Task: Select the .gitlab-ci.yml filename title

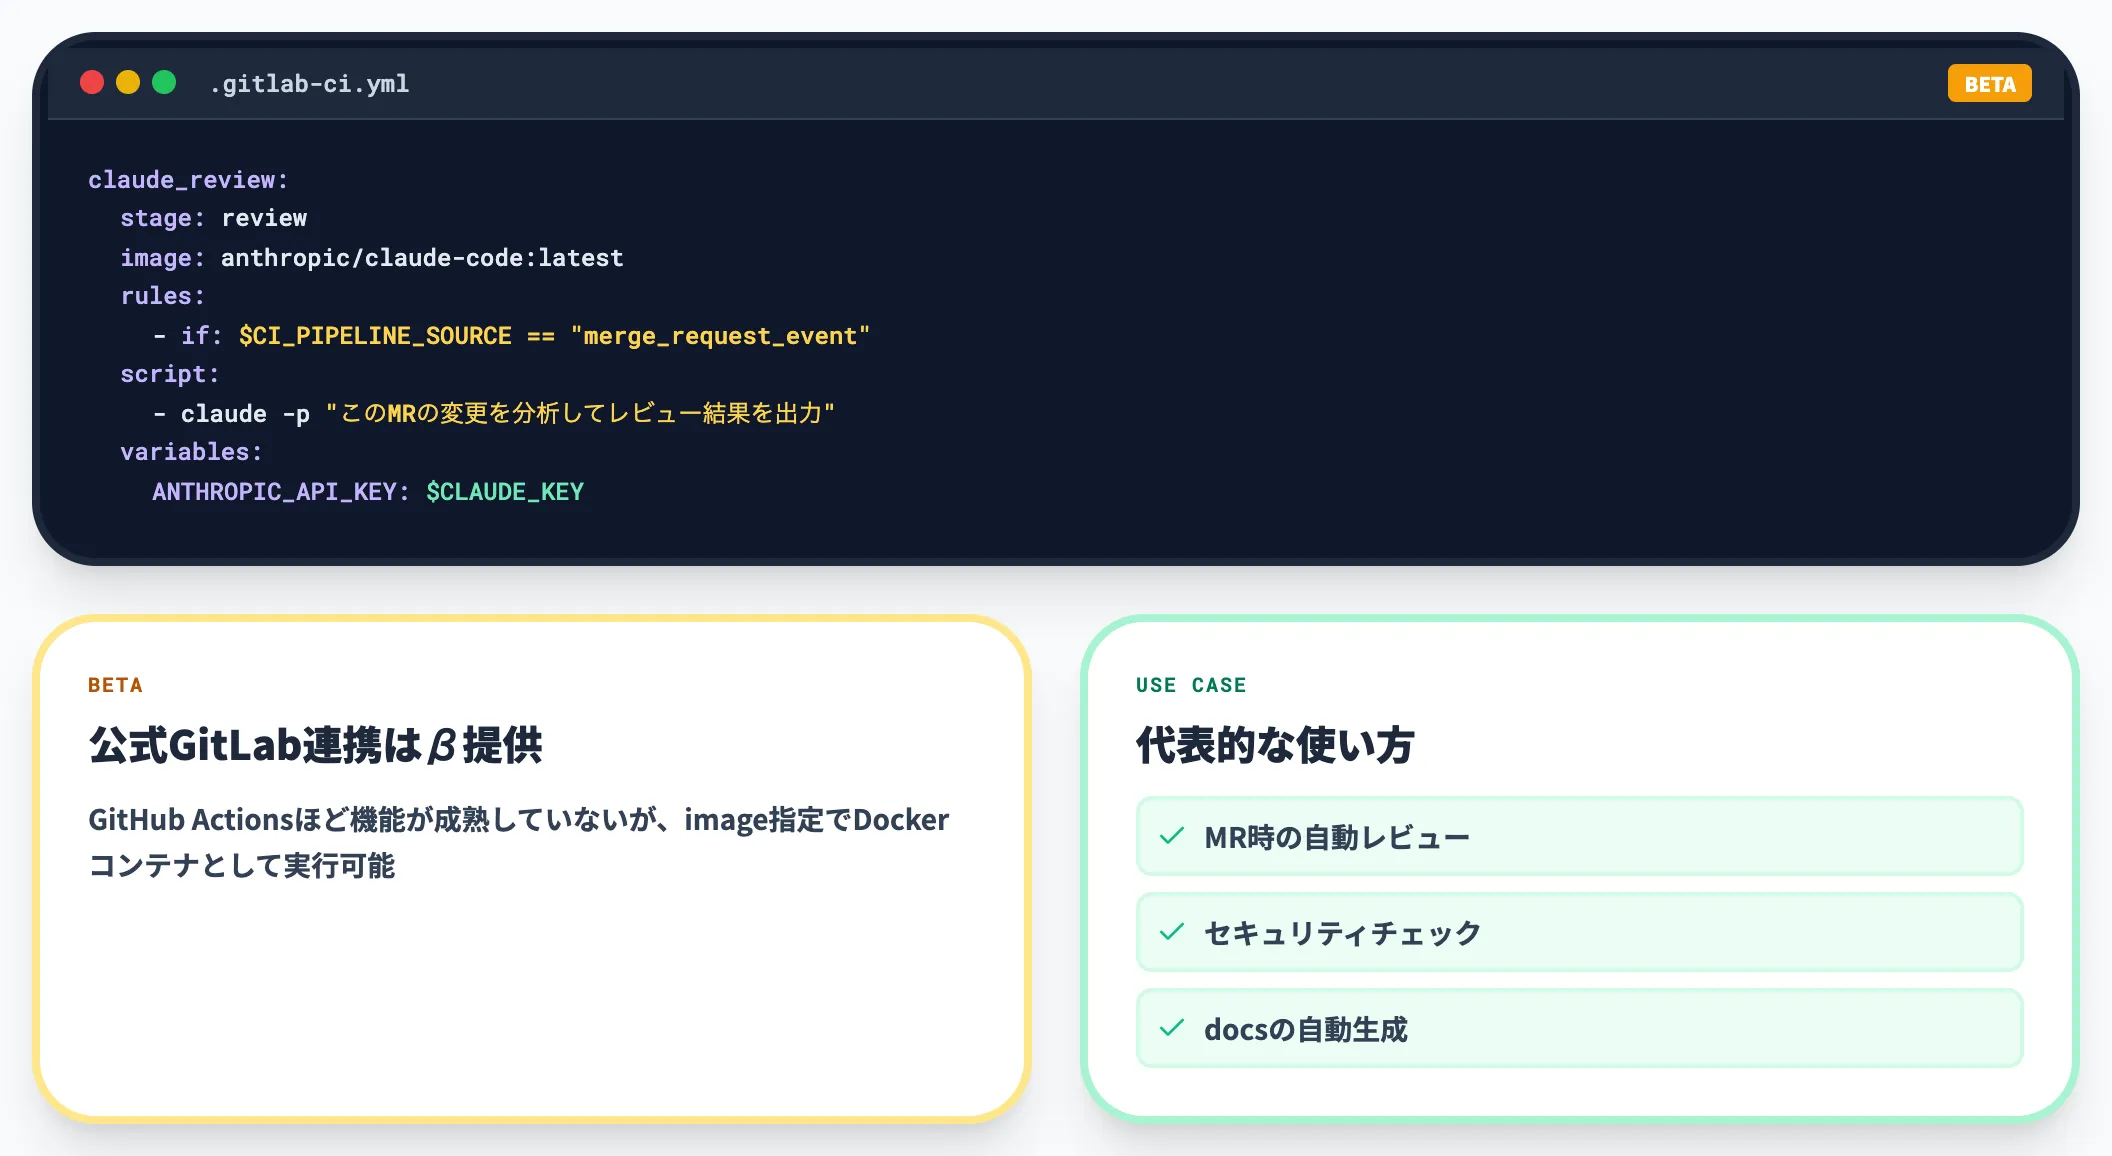Action: [309, 84]
